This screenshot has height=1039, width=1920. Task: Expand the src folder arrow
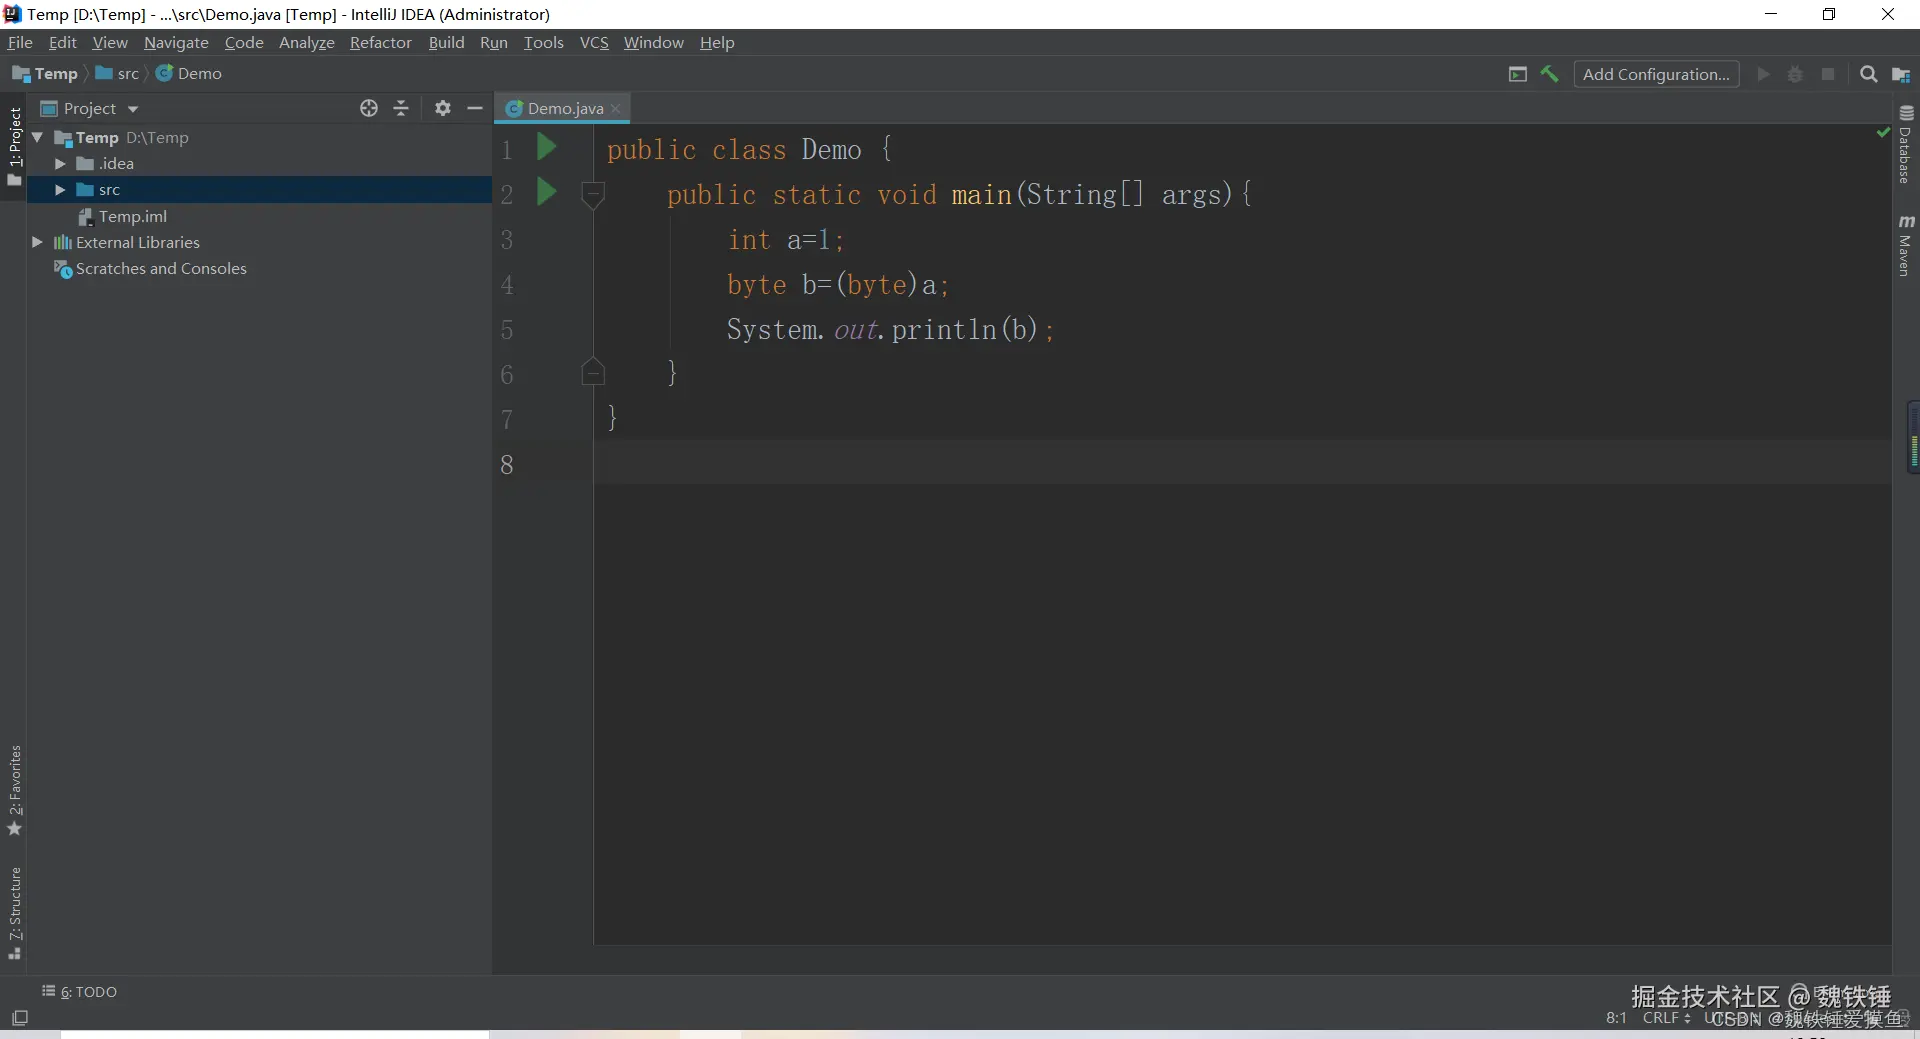60,190
